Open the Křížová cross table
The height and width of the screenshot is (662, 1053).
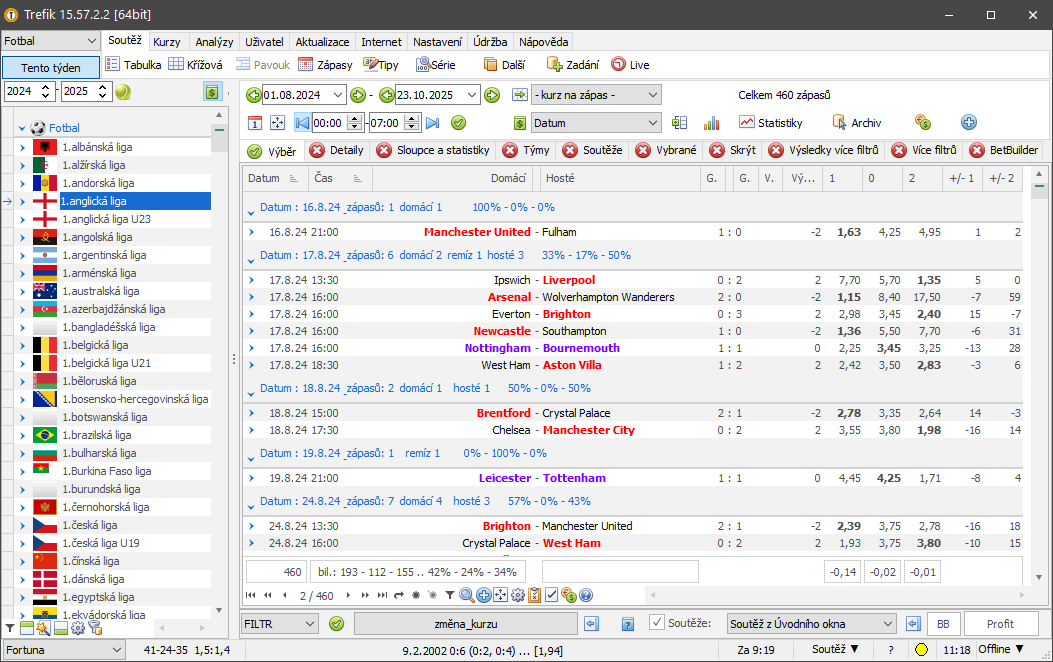click(x=195, y=65)
